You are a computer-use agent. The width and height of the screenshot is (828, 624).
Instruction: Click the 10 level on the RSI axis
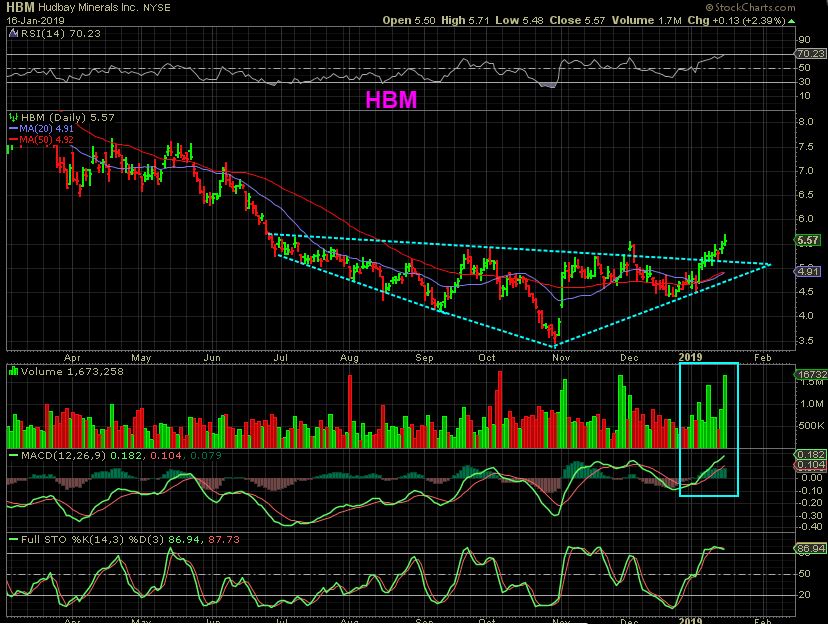tap(804, 96)
